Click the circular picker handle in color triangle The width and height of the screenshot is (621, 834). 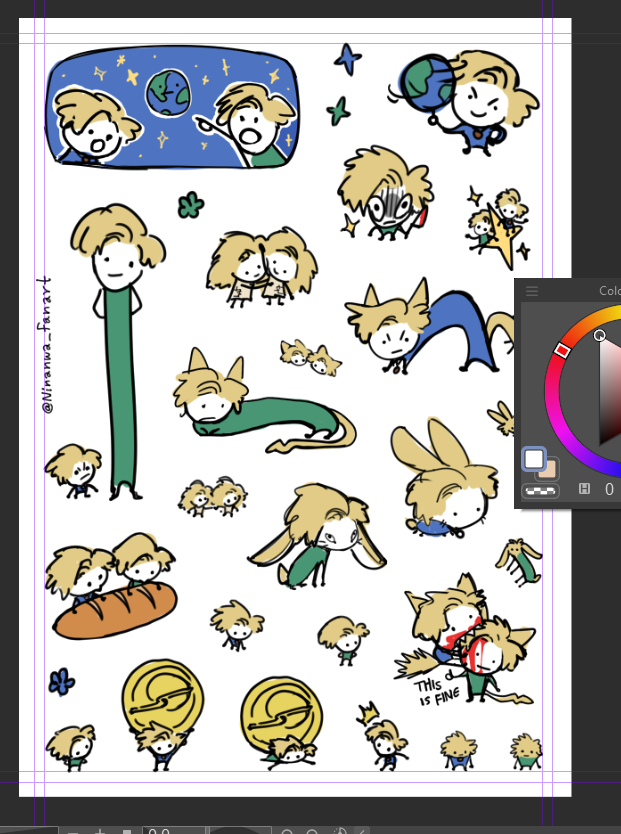(x=599, y=335)
